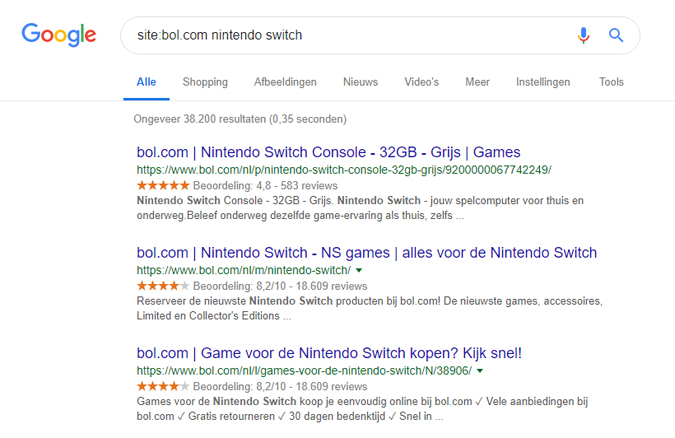Expand the arrow next to the nintendo-switch/ URL
This screenshot has height=438, width=675.
pyautogui.click(x=359, y=270)
